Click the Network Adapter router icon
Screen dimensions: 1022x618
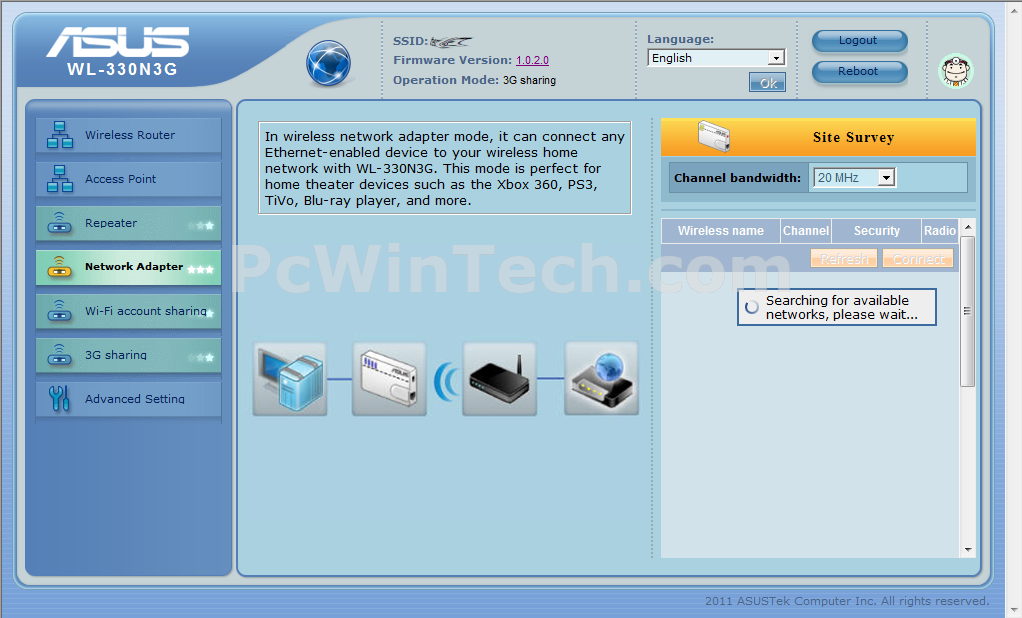[60, 266]
